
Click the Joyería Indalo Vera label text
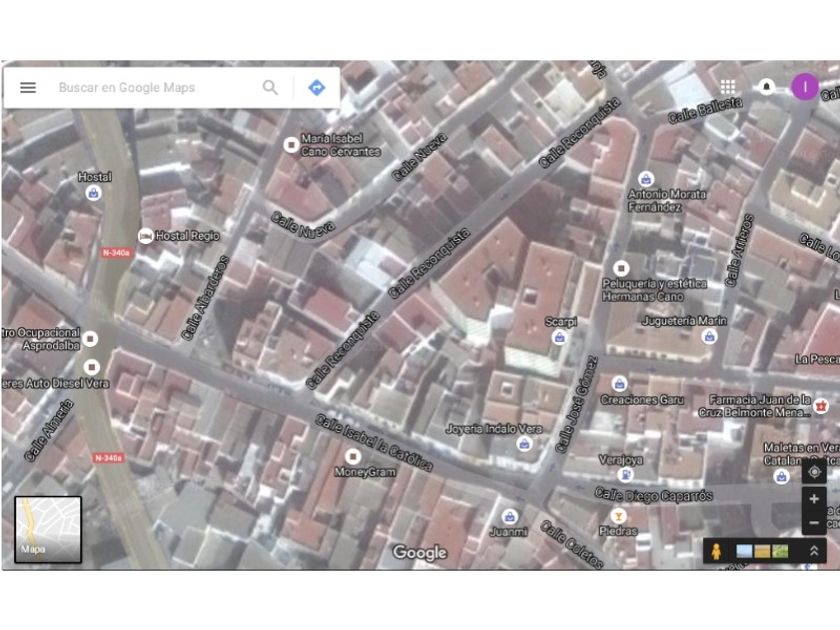pyautogui.click(x=494, y=429)
